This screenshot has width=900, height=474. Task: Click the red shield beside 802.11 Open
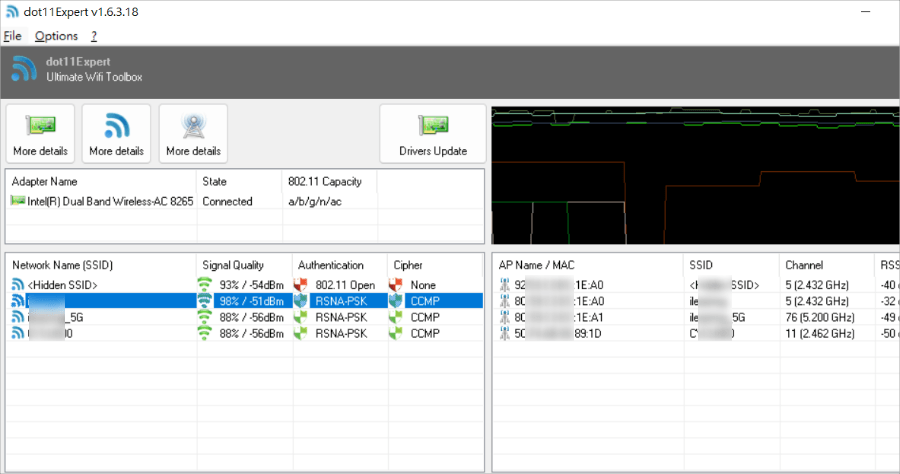point(300,285)
